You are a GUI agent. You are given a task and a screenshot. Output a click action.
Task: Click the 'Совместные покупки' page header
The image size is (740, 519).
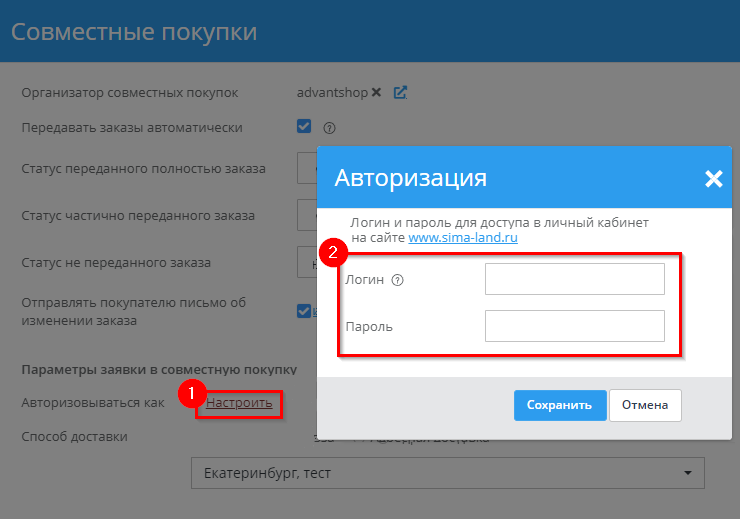point(134,32)
